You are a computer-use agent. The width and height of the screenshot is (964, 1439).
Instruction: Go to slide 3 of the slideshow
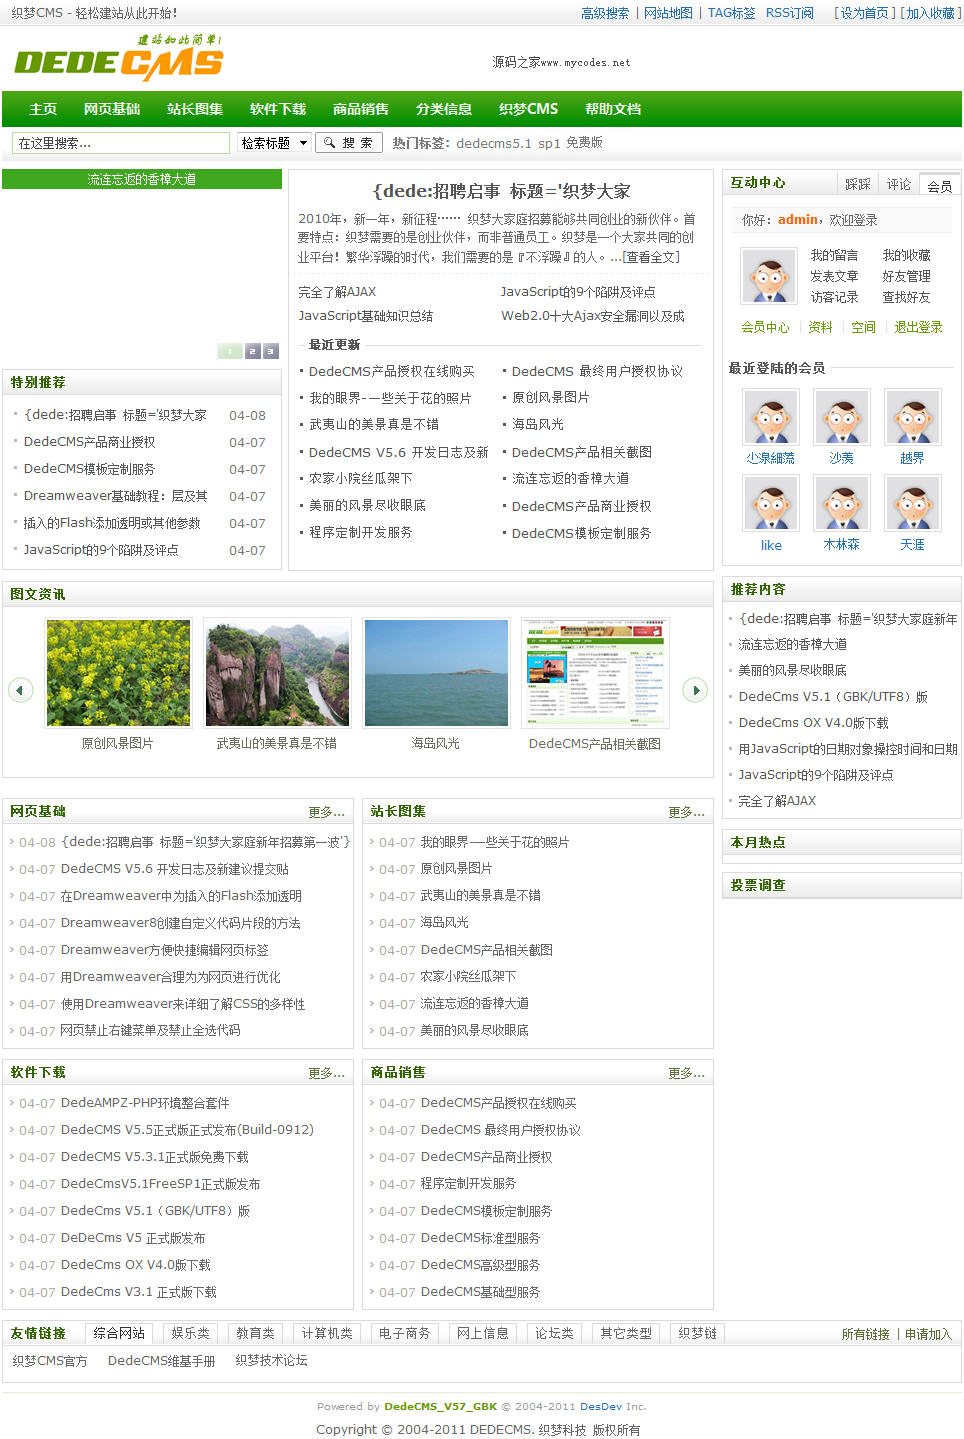pos(270,351)
